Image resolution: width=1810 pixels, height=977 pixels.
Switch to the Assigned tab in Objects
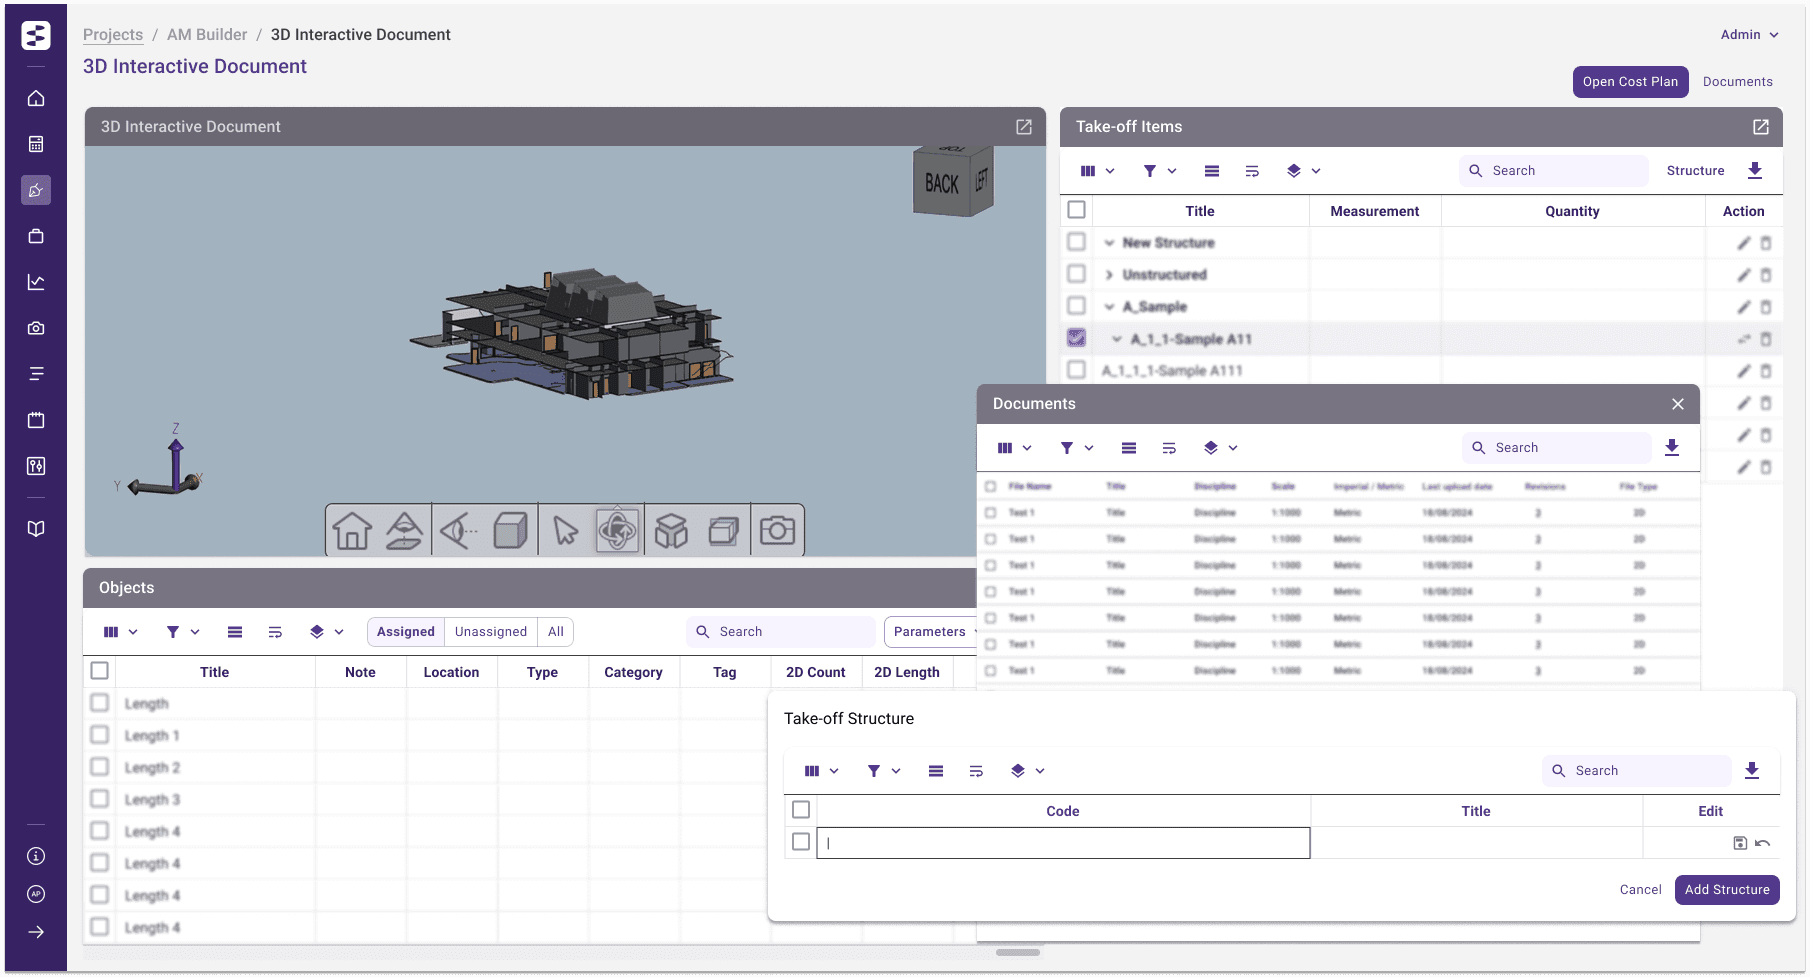pos(405,632)
